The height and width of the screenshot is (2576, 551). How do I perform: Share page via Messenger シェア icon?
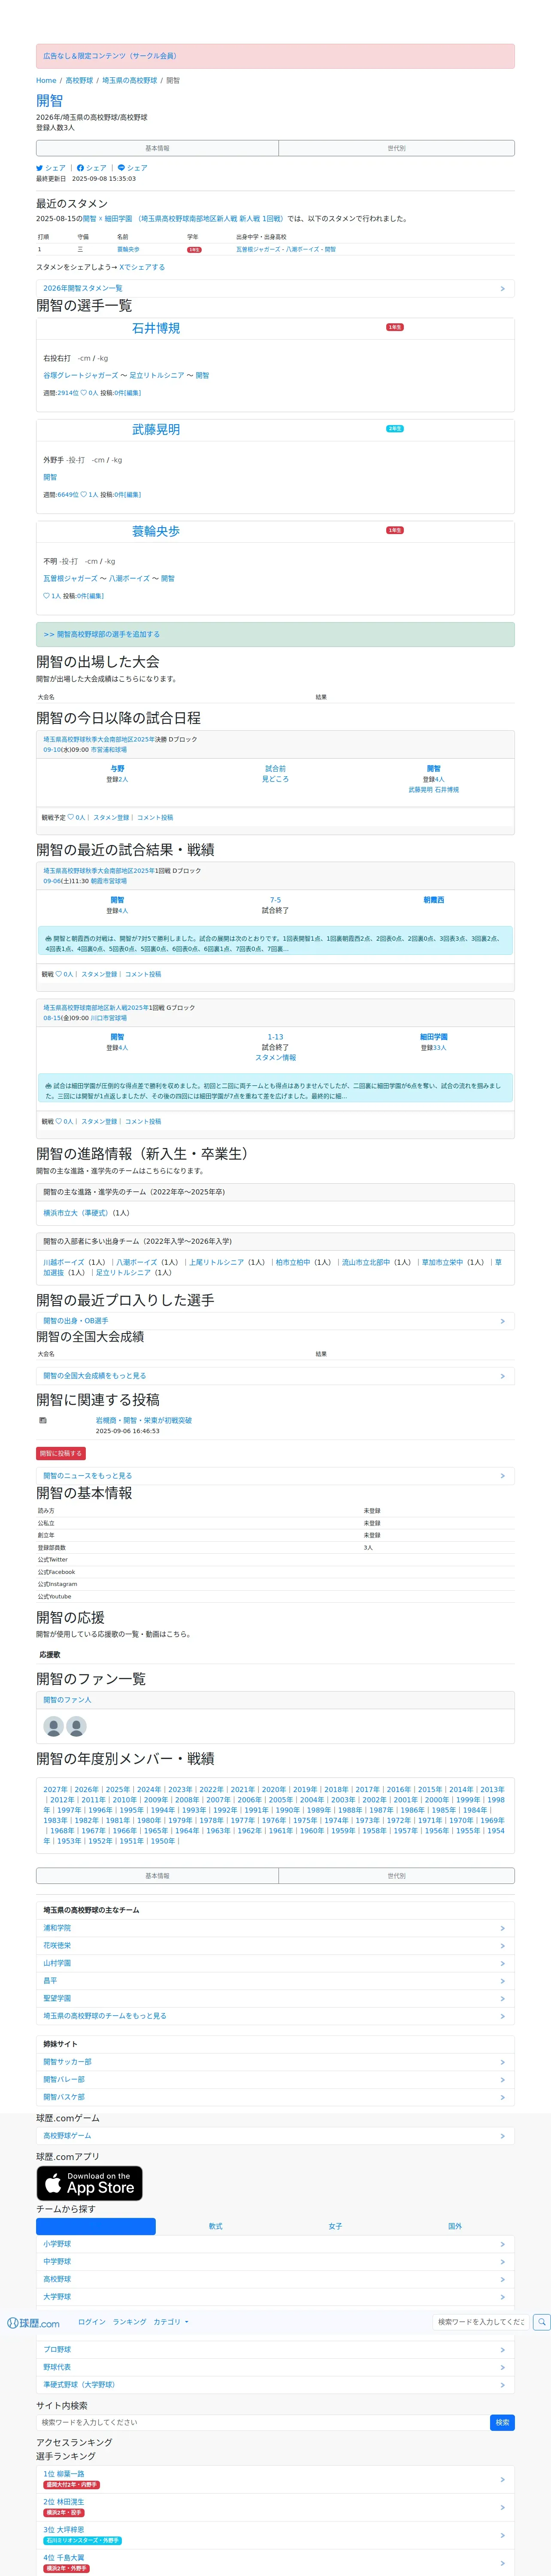tap(132, 168)
